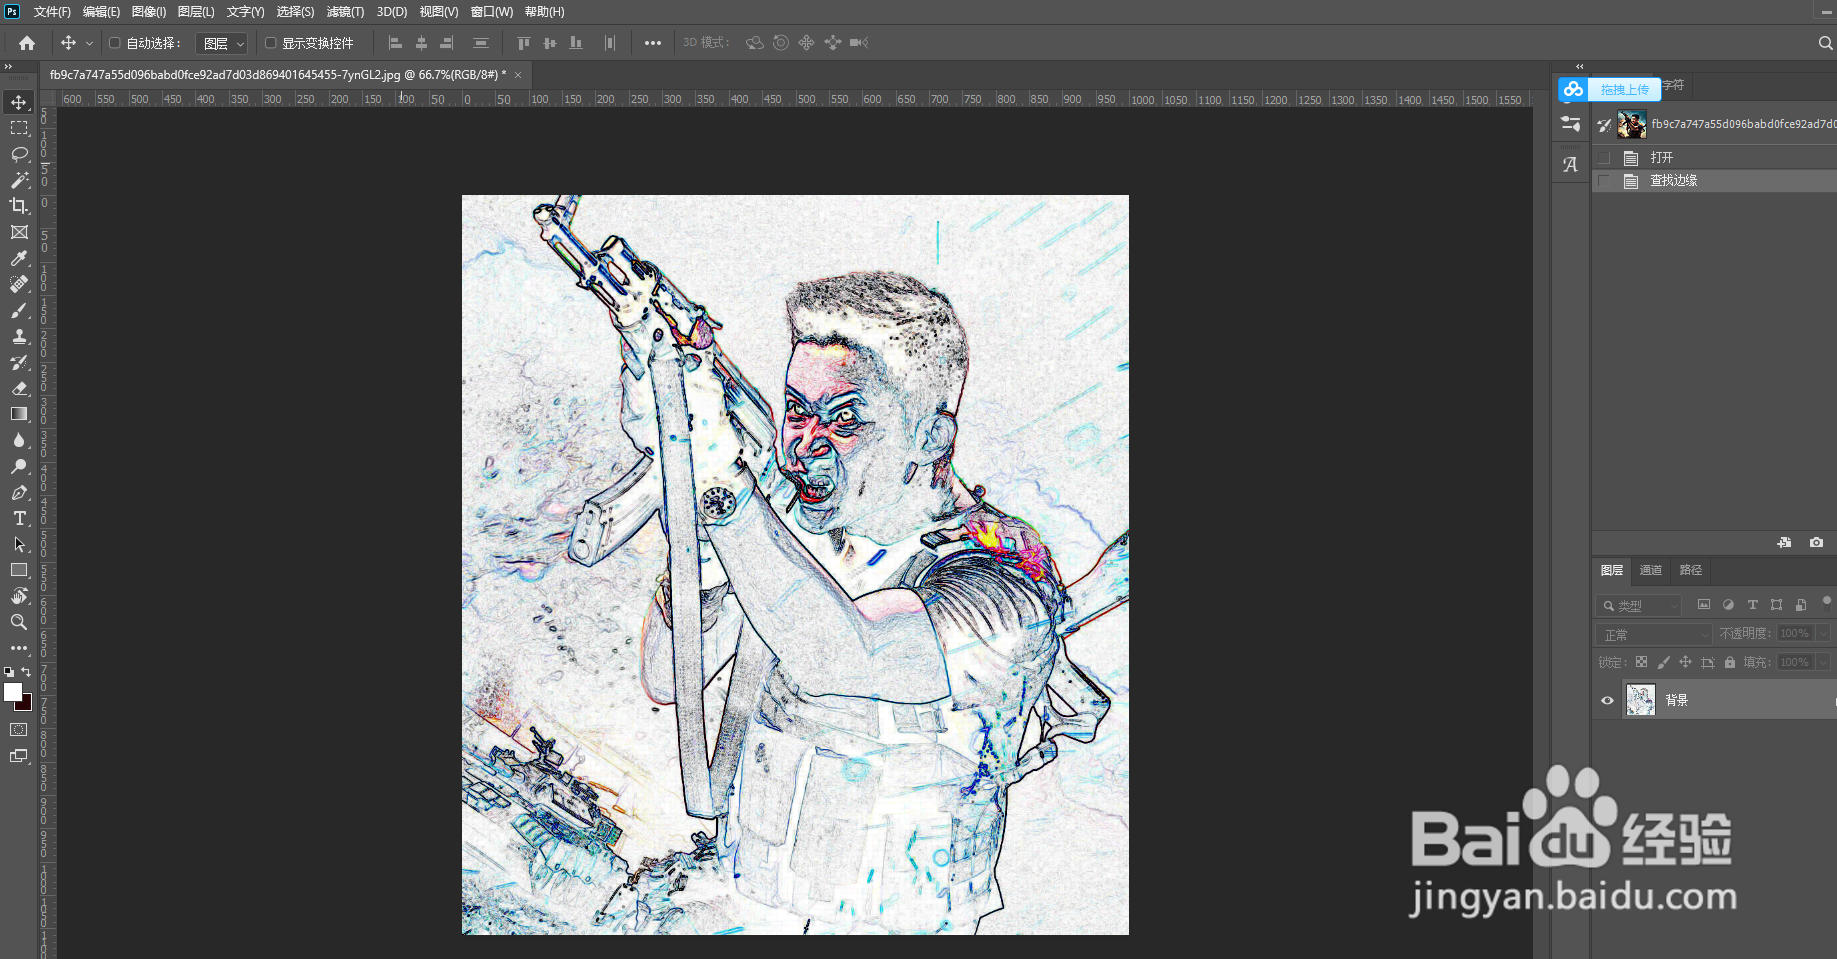Open the 不透明度 opacity dropdown arrow
The height and width of the screenshot is (959, 1837).
1823,633
